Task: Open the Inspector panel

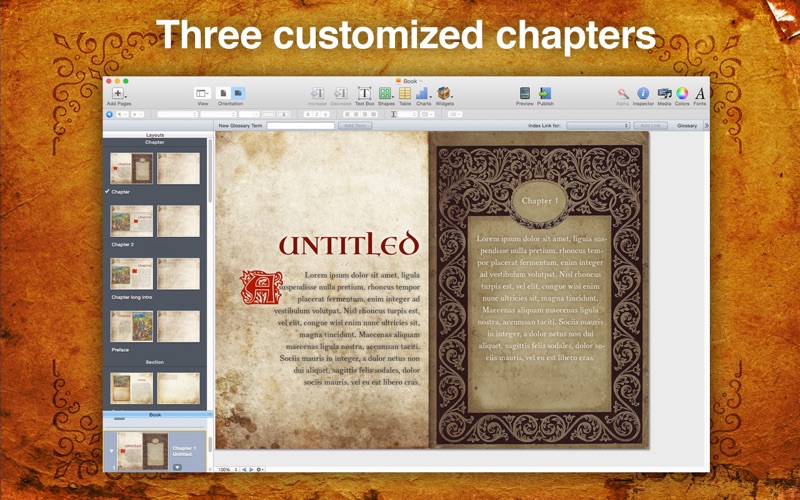Action: pyautogui.click(x=643, y=93)
